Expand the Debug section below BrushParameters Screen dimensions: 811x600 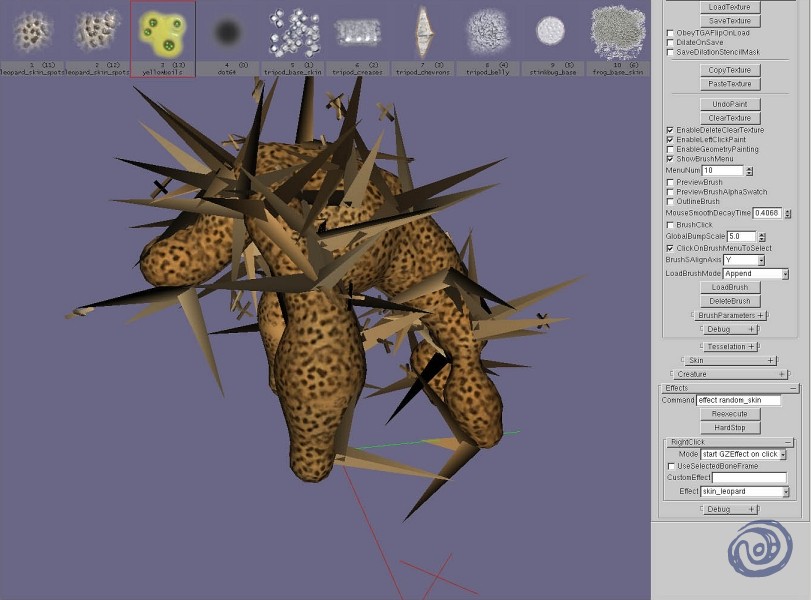730,329
